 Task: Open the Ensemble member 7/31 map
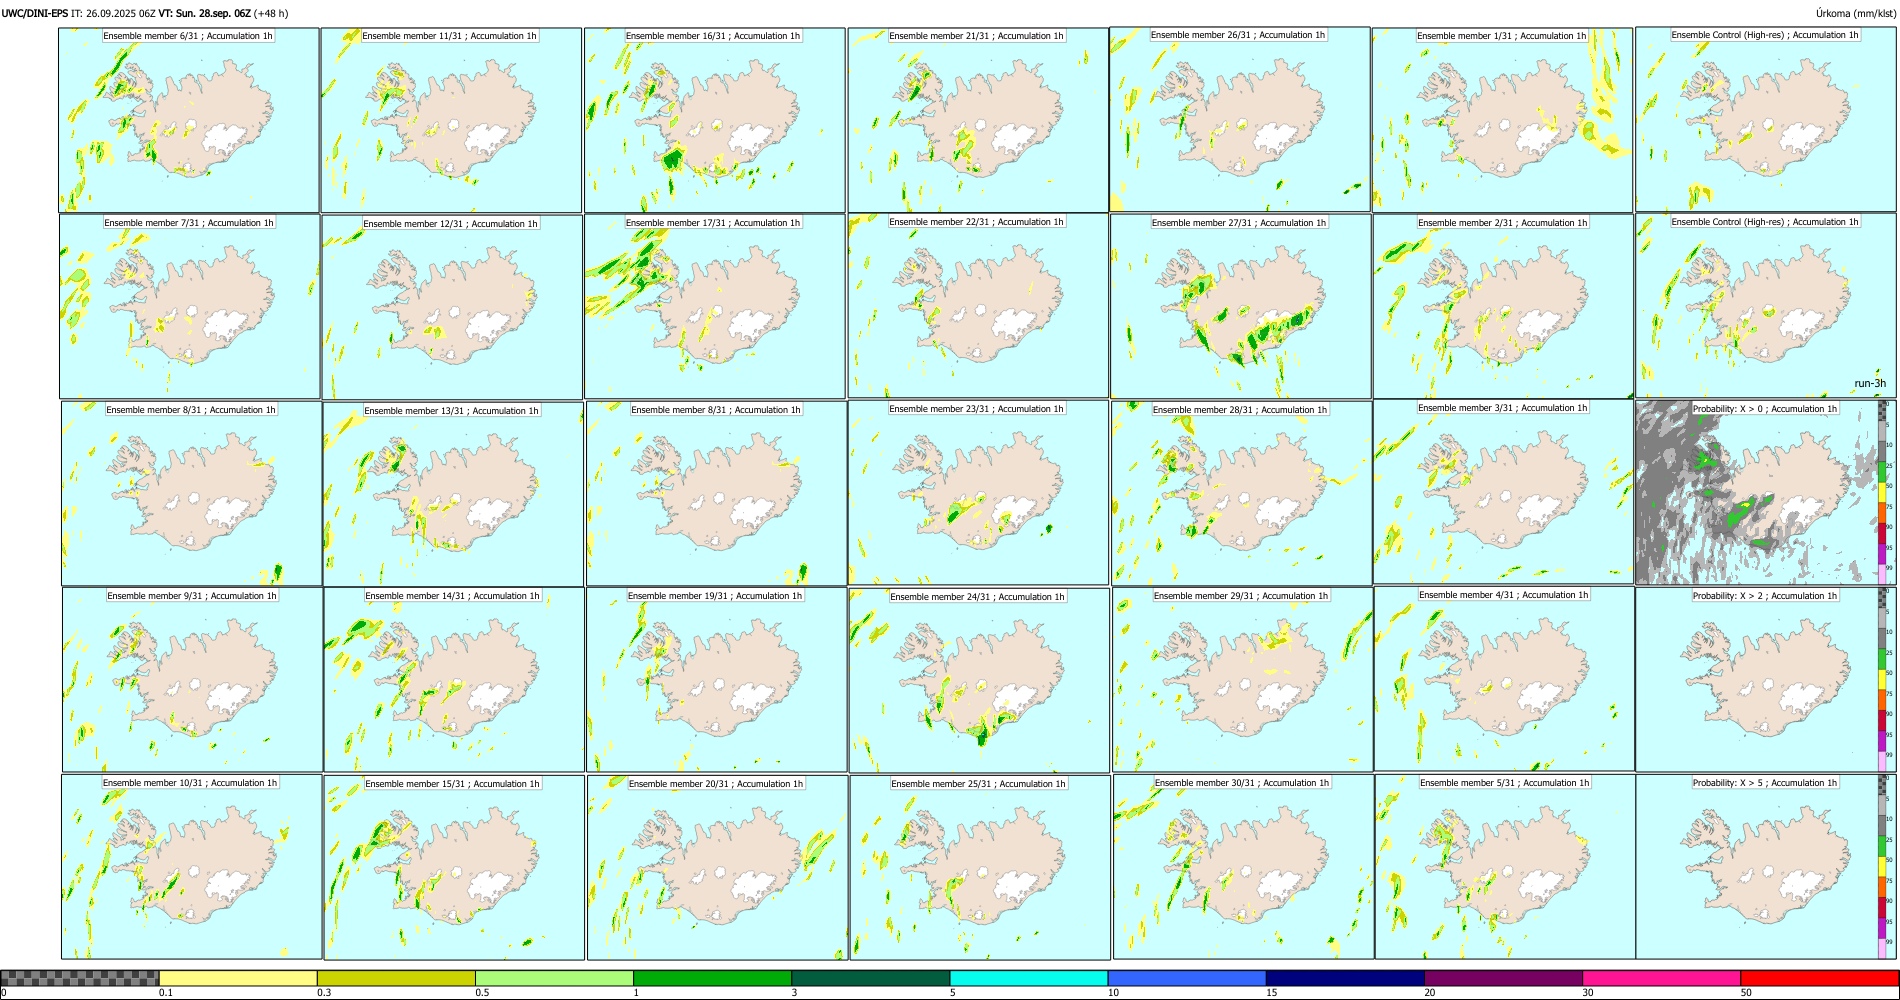click(190, 307)
